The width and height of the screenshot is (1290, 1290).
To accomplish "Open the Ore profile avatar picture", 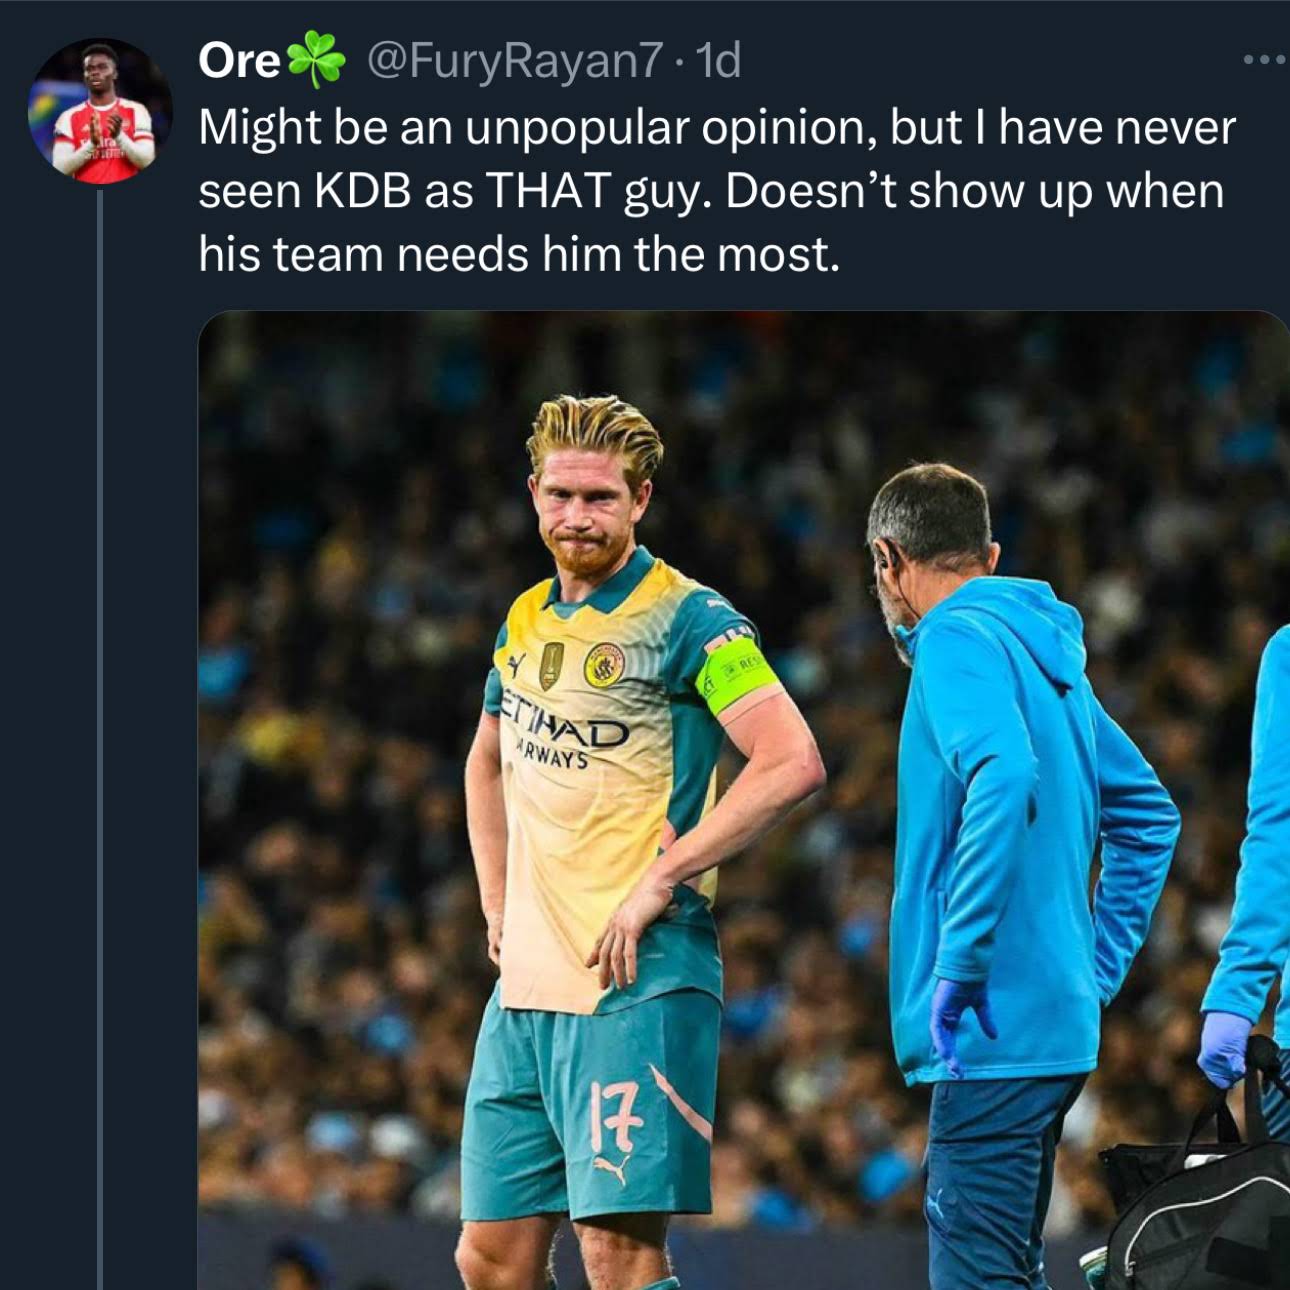I will point(101,111).
